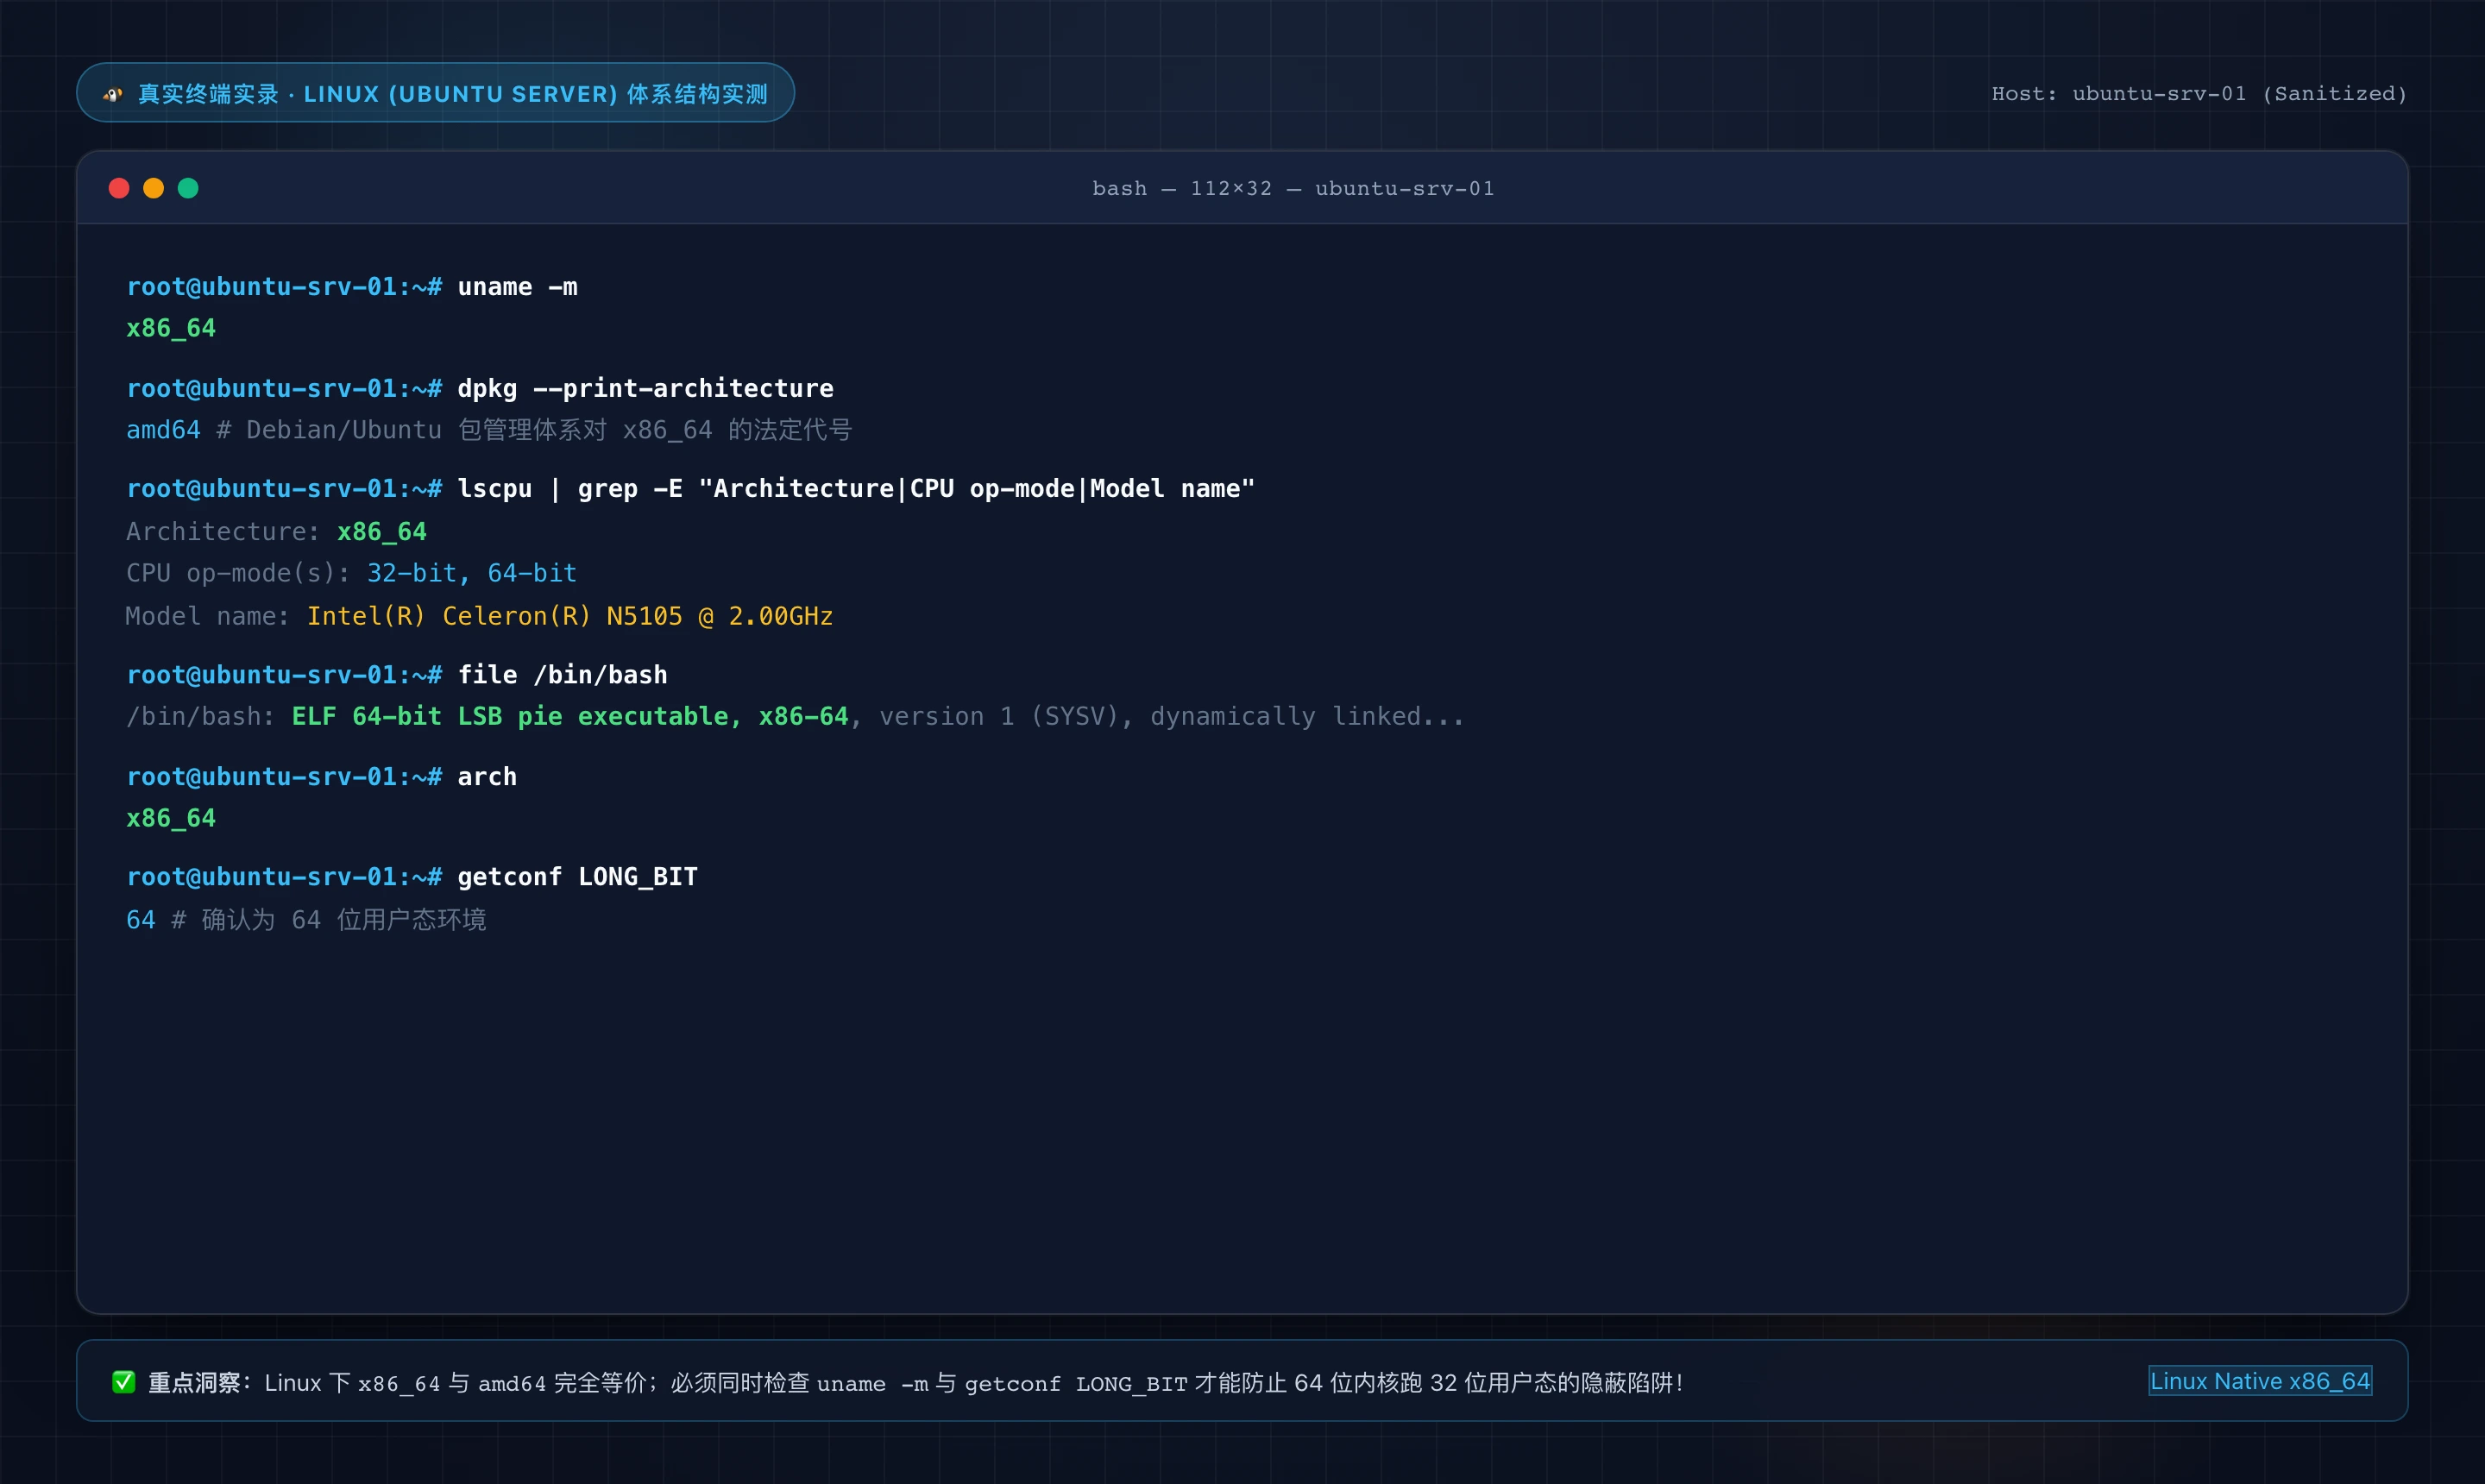Click the dpkg --print-architecture command

coord(645,388)
